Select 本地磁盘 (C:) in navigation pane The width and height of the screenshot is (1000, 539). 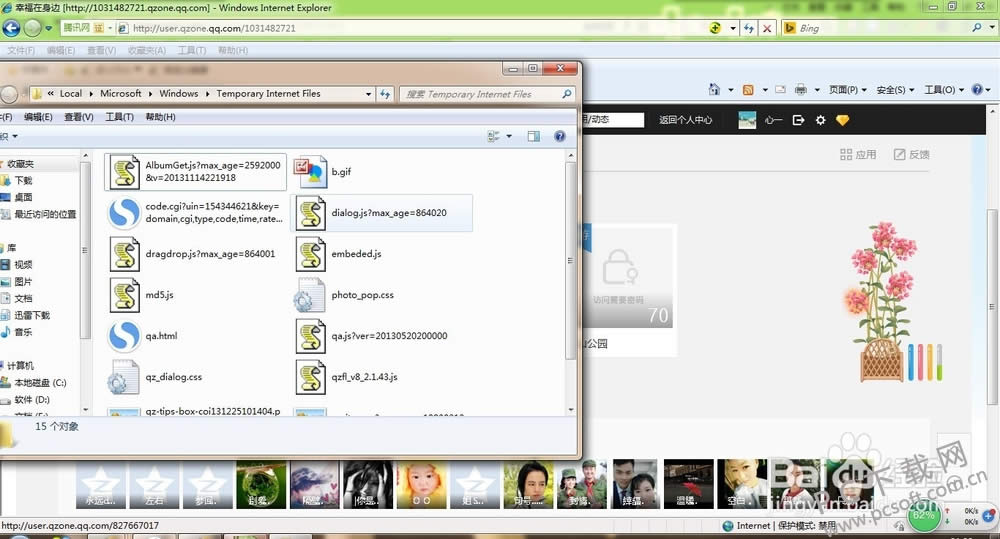tap(40, 383)
